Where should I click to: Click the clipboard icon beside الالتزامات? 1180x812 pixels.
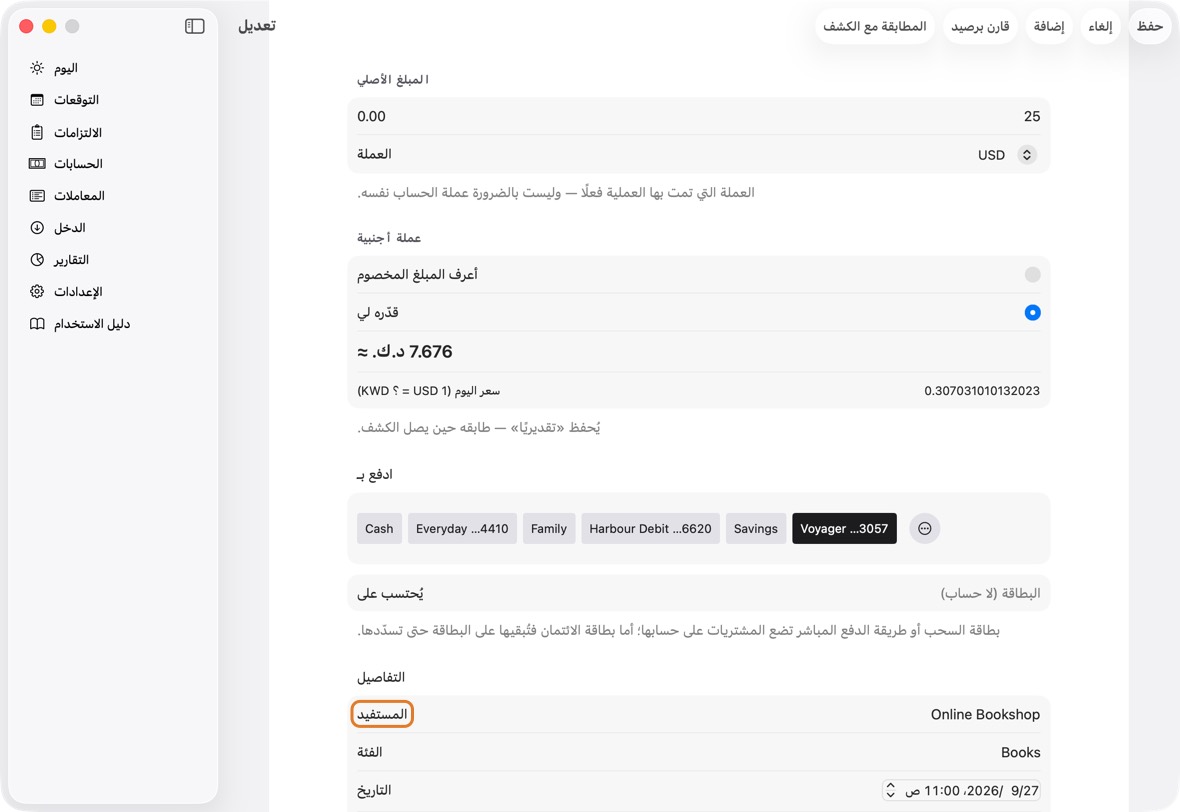[37, 132]
